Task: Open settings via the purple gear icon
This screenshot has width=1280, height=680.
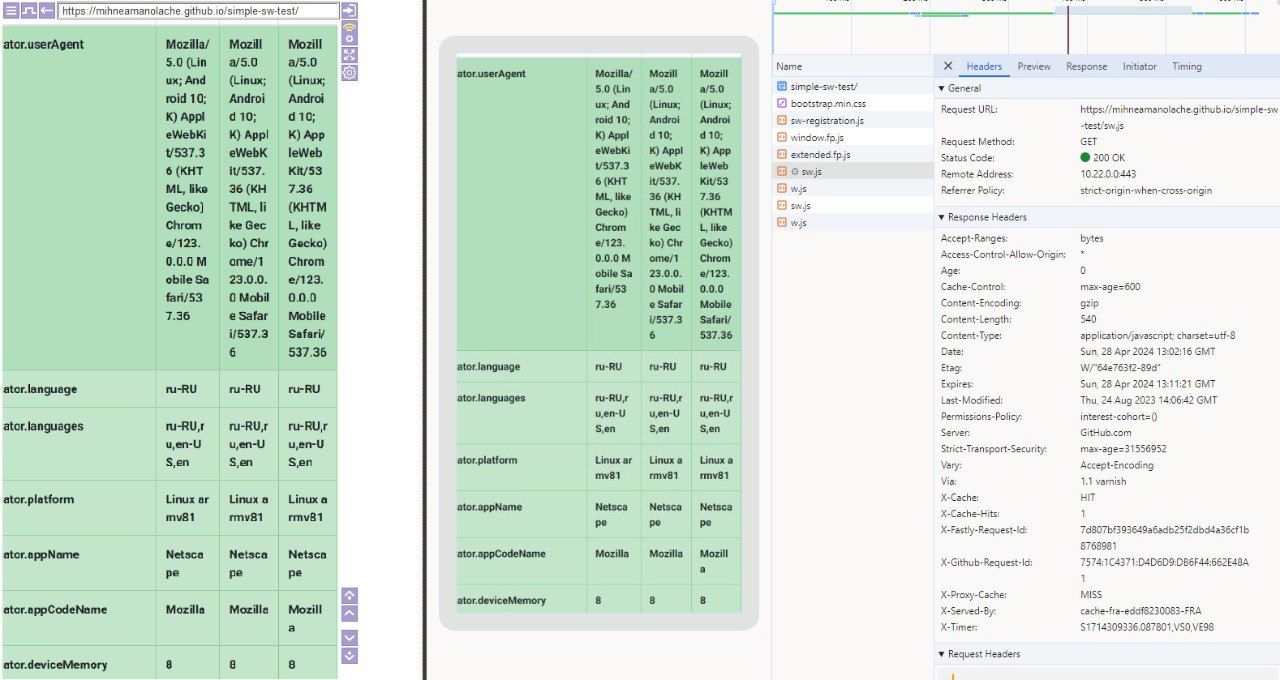Action: click(349, 73)
